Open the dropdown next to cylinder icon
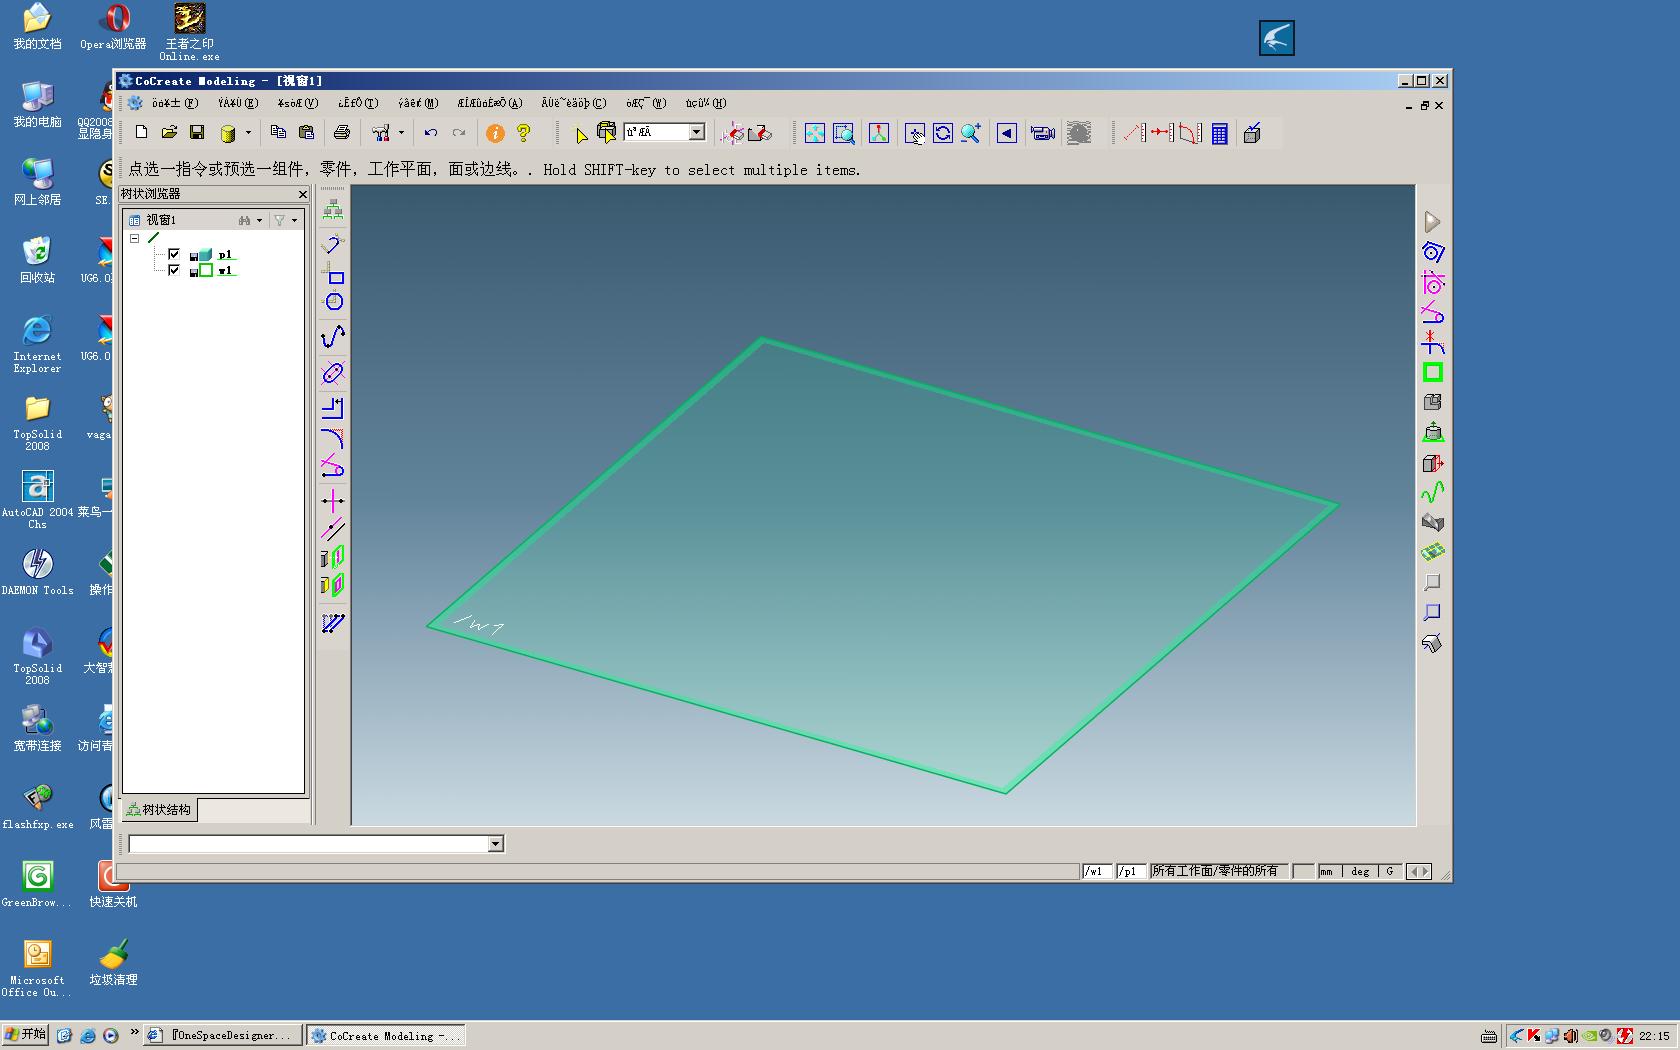Image resolution: width=1680 pixels, height=1050 pixels. point(248,133)
